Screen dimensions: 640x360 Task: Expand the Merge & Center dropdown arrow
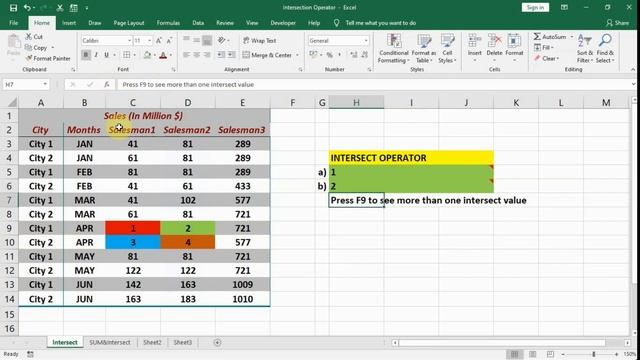click(x=297, y=55)
